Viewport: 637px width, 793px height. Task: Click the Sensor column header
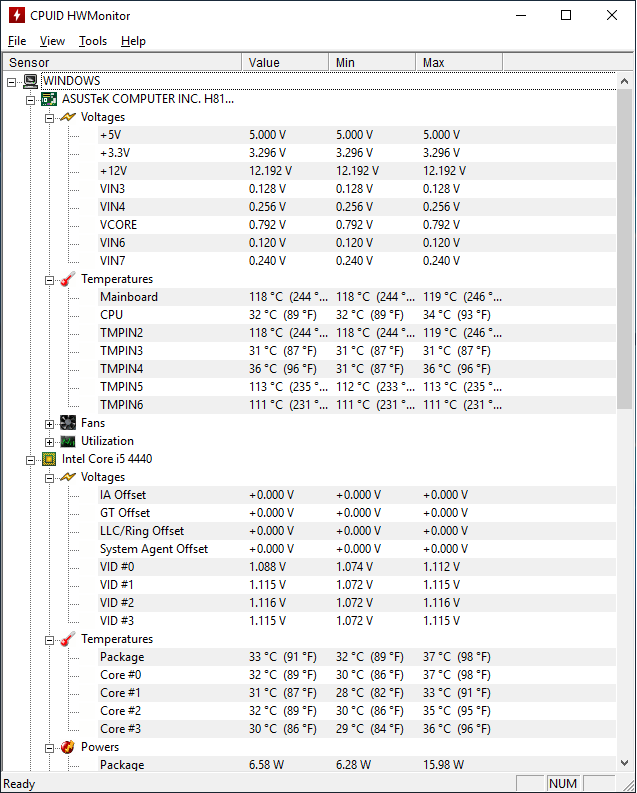coord(122,62)
